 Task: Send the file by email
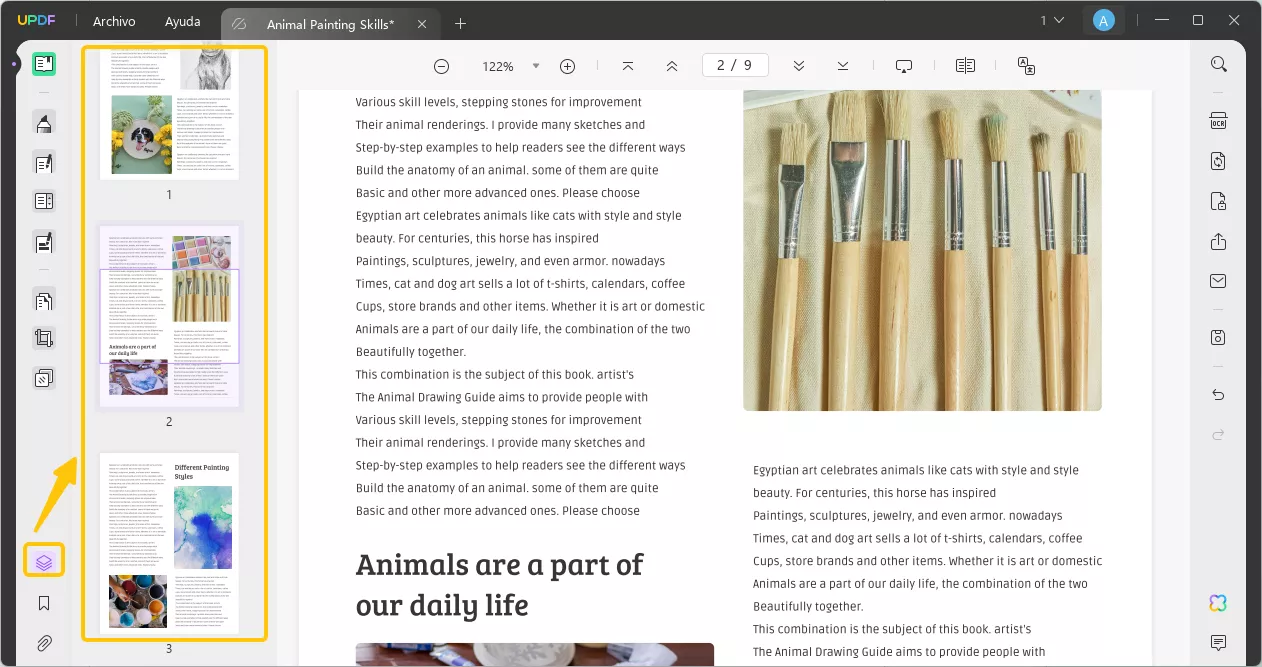[1218, 281]
